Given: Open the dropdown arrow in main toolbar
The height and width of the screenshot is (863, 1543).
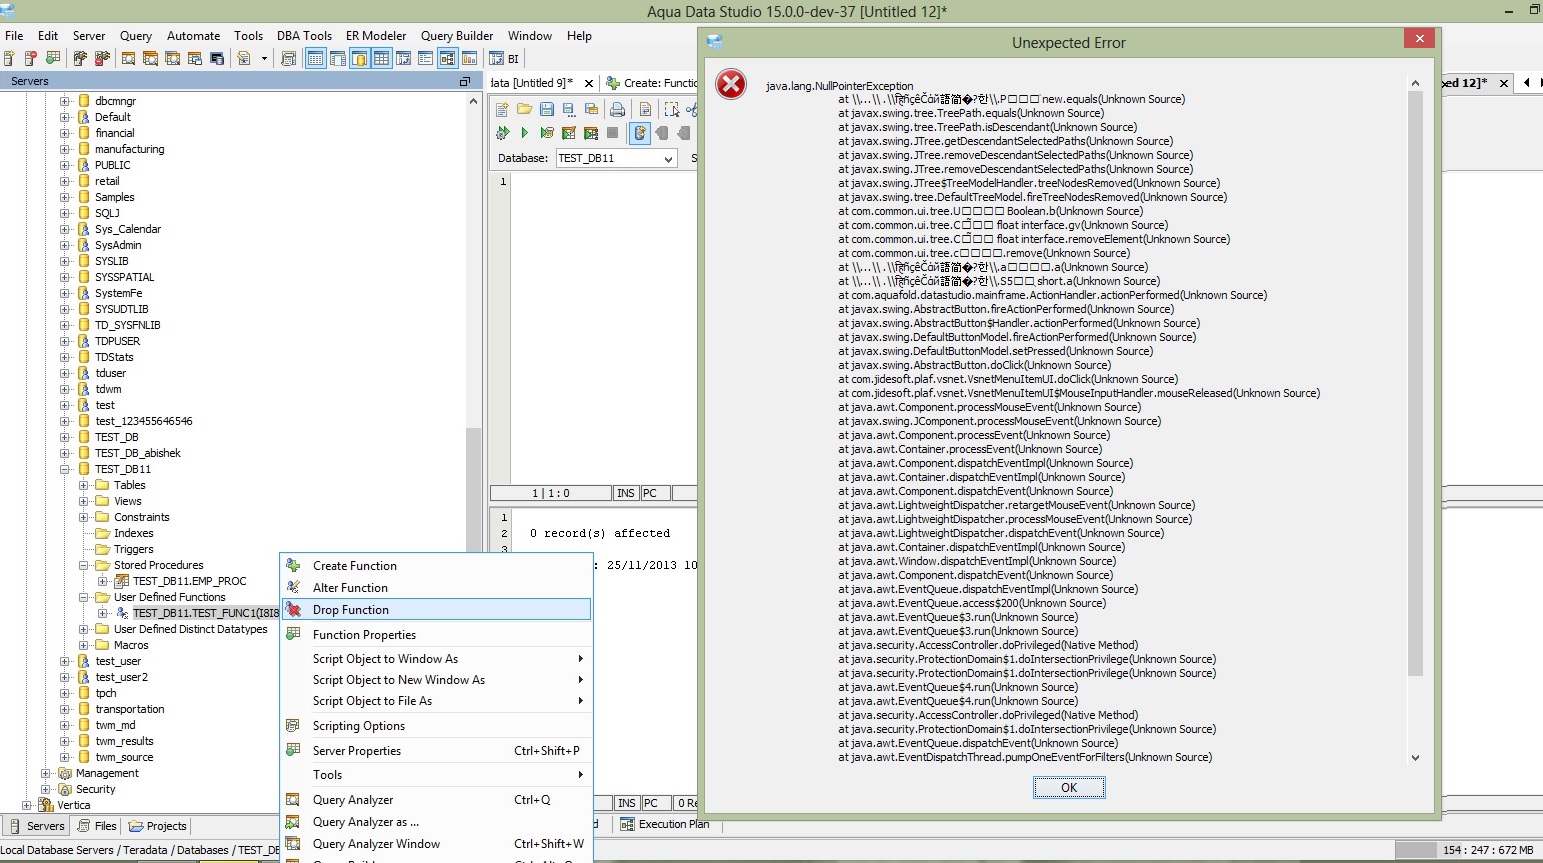Looking at the screenshot, I should pos(265,59).
